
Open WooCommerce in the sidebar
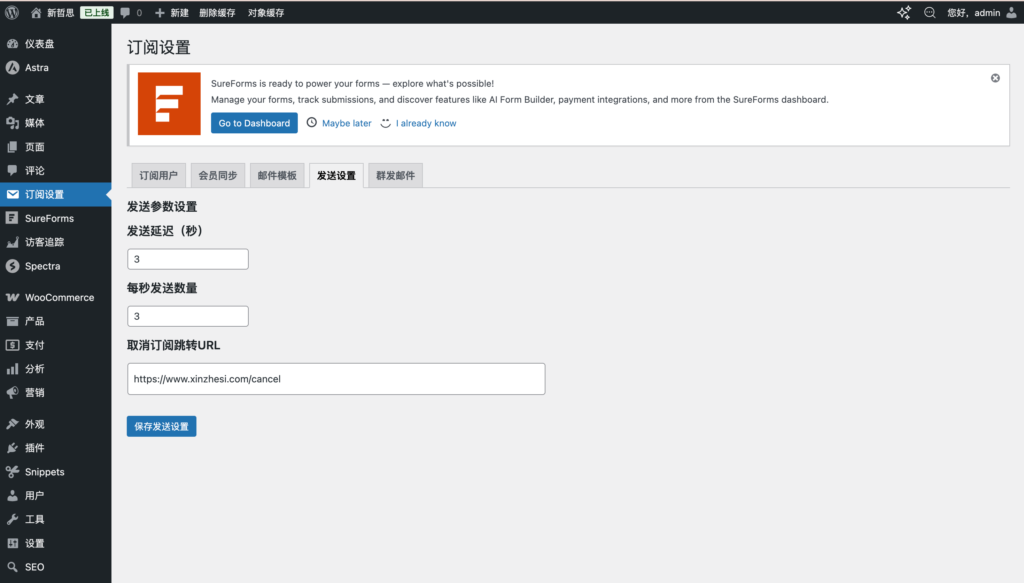pyautogui.click(x=59, y=298)
